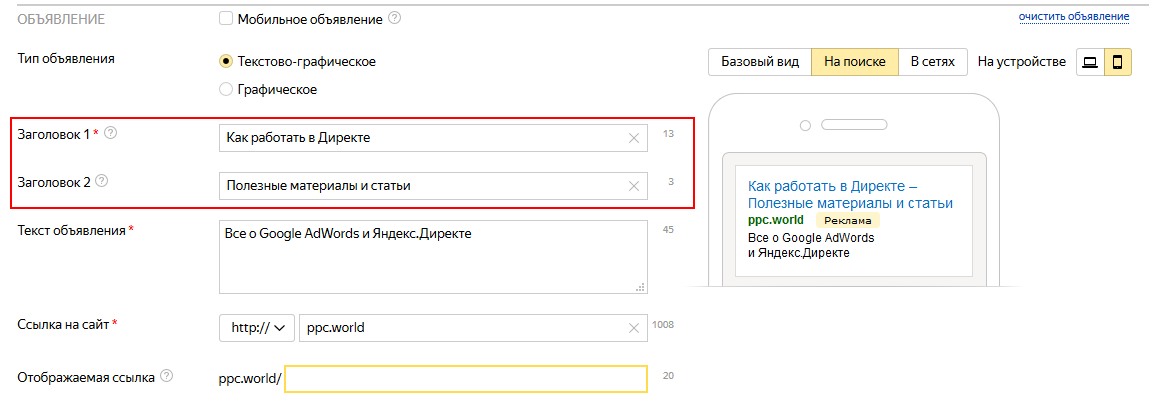This screenshot has height=409, width=1149.
Task: Select Графическое ad type
Action: pyautogui.click(x=226, y=90)
